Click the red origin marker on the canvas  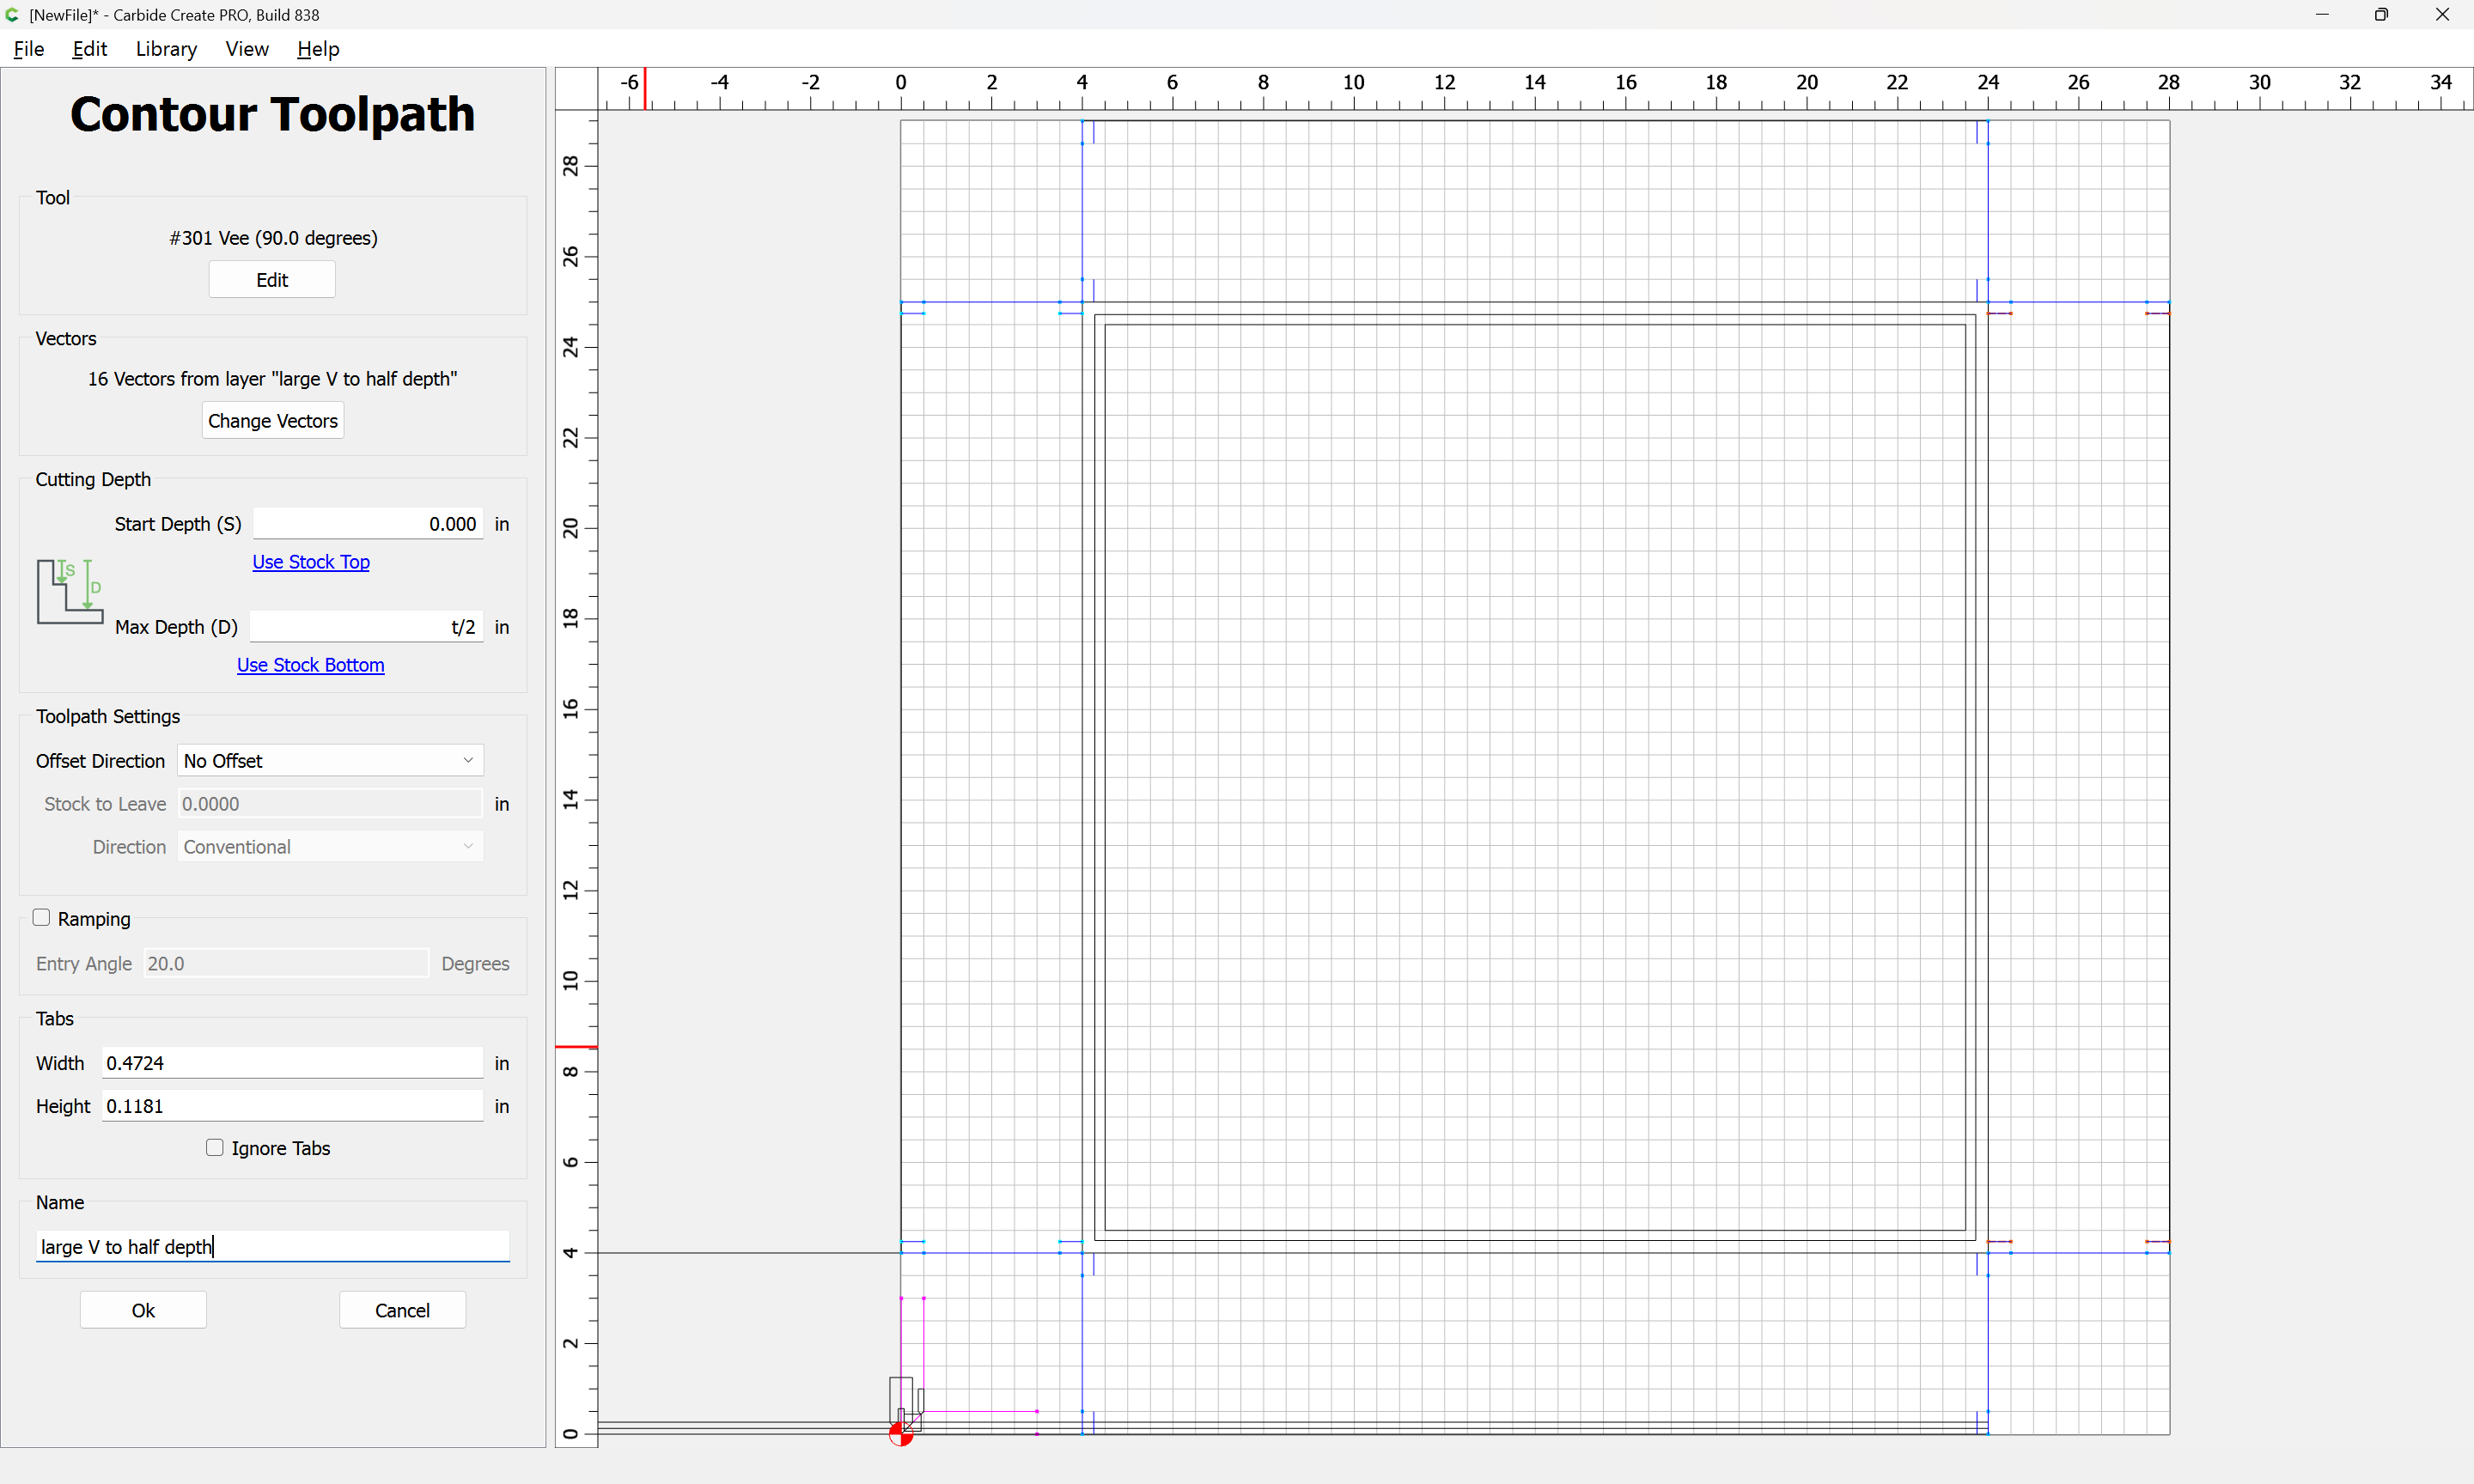[900, 1435]
